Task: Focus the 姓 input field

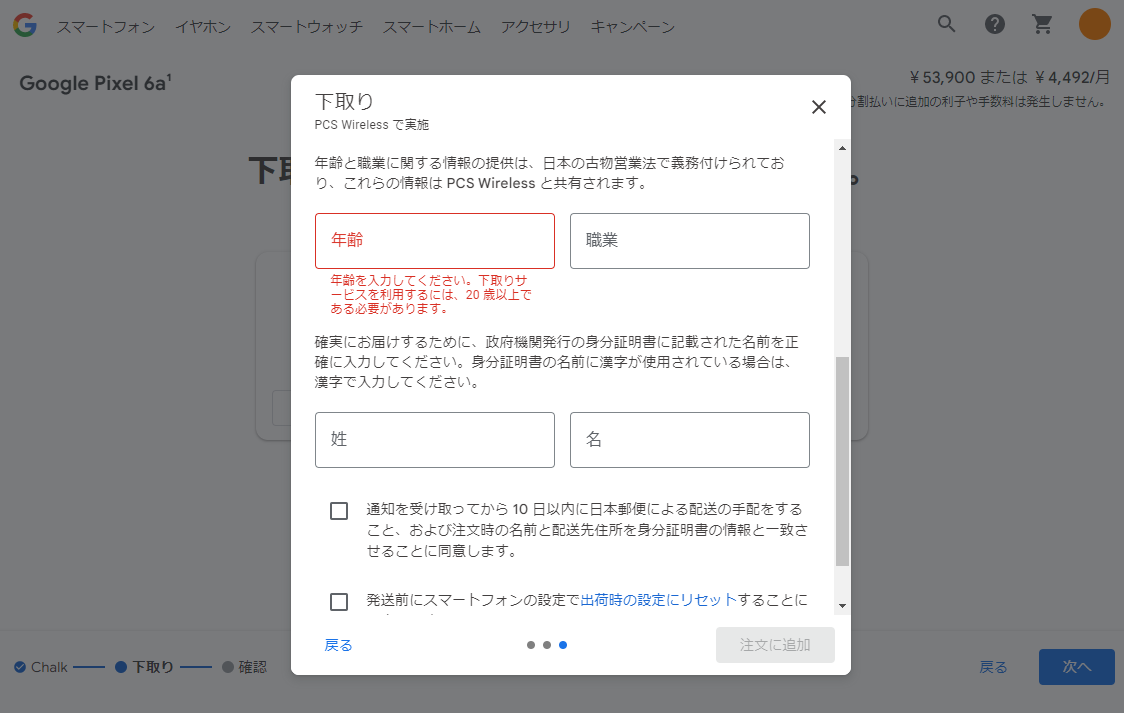Action: (x=434, y=440)
